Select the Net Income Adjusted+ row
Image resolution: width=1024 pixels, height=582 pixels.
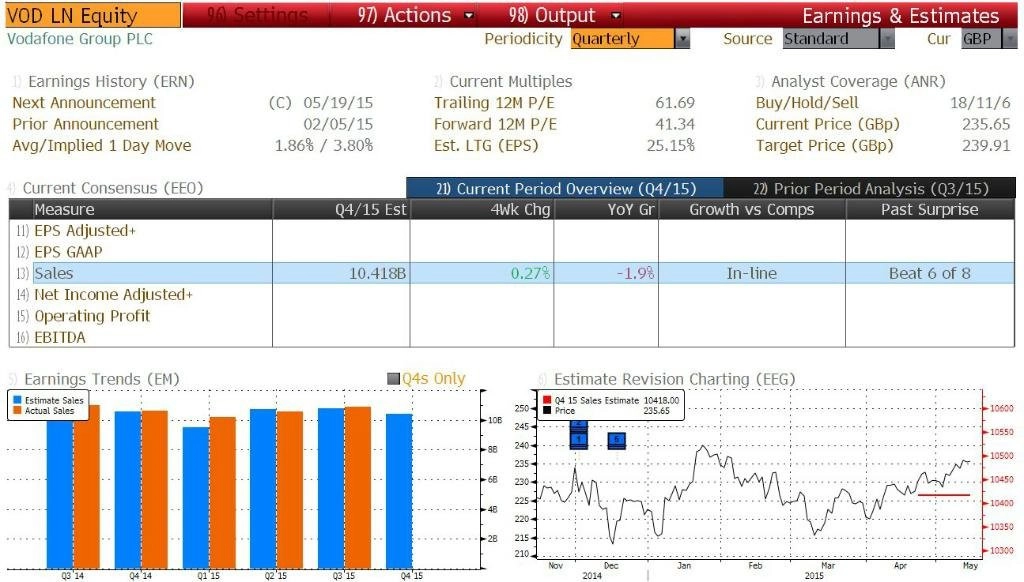pyautogui.click(x=511, y=295)
